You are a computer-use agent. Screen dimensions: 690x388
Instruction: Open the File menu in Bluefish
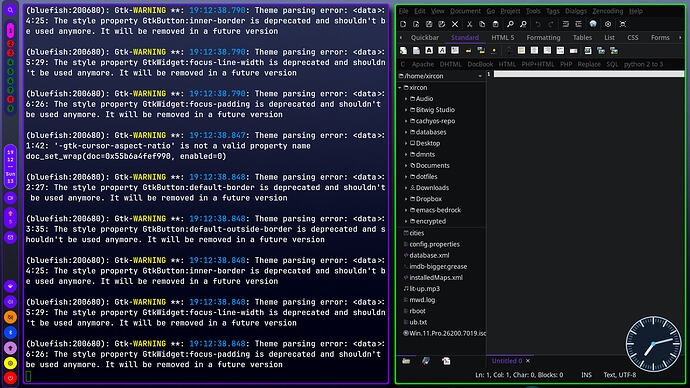404,11
